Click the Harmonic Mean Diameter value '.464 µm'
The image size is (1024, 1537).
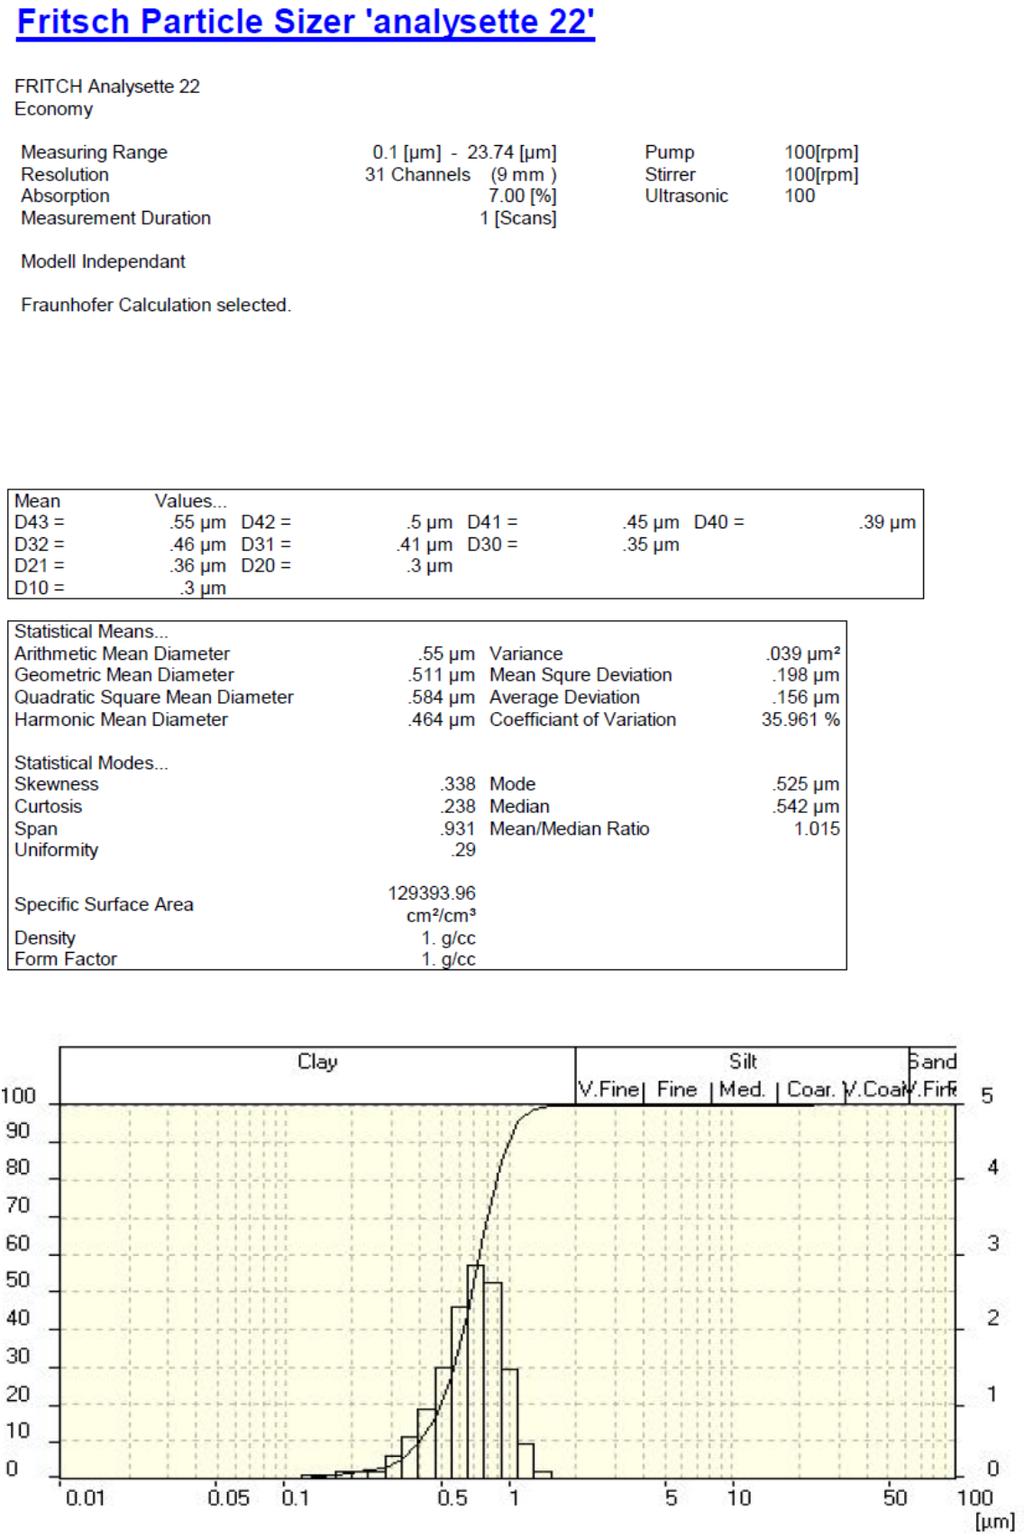[x=442, y=720]
